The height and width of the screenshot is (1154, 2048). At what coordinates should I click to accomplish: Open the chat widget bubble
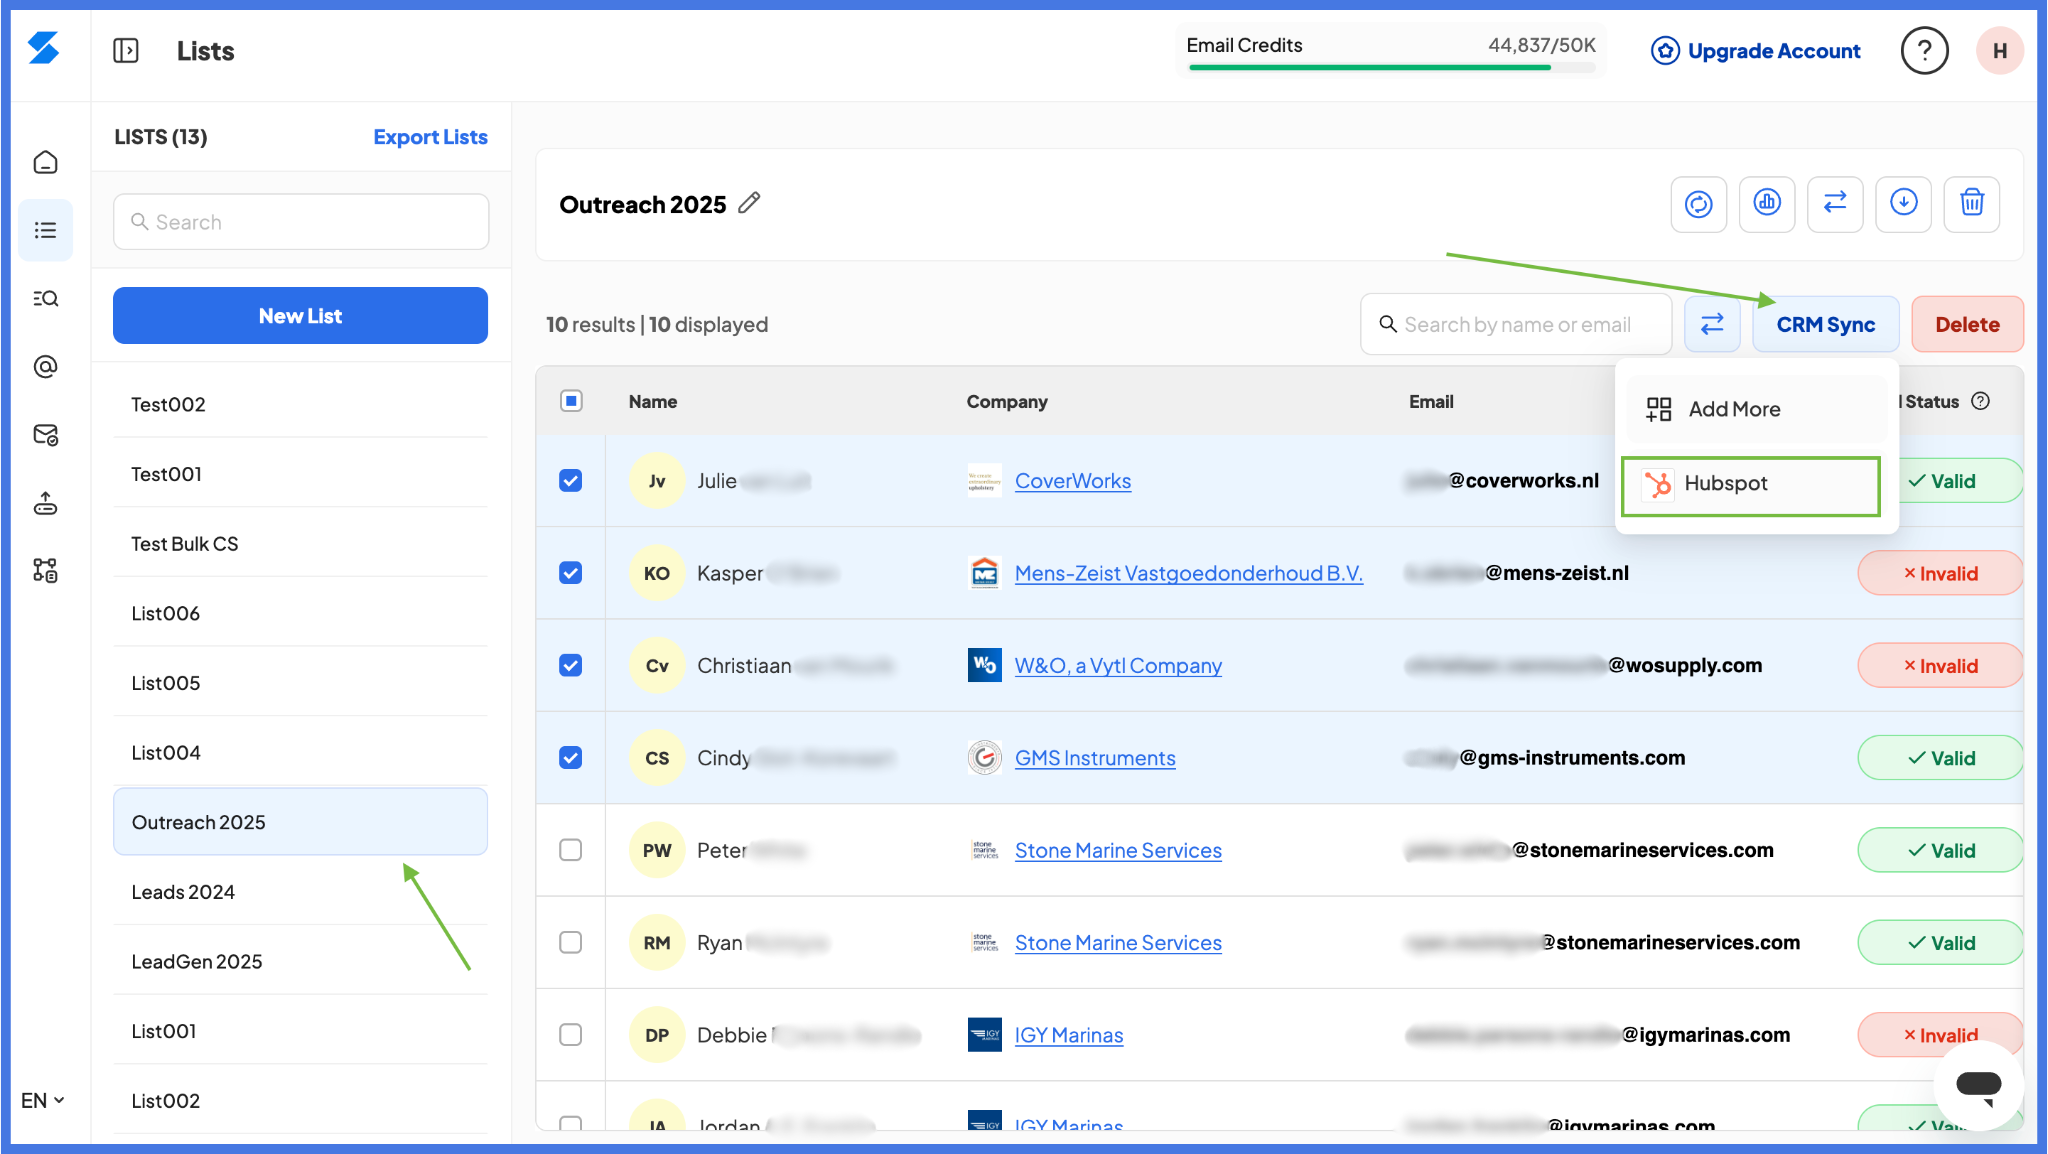1978,1086
